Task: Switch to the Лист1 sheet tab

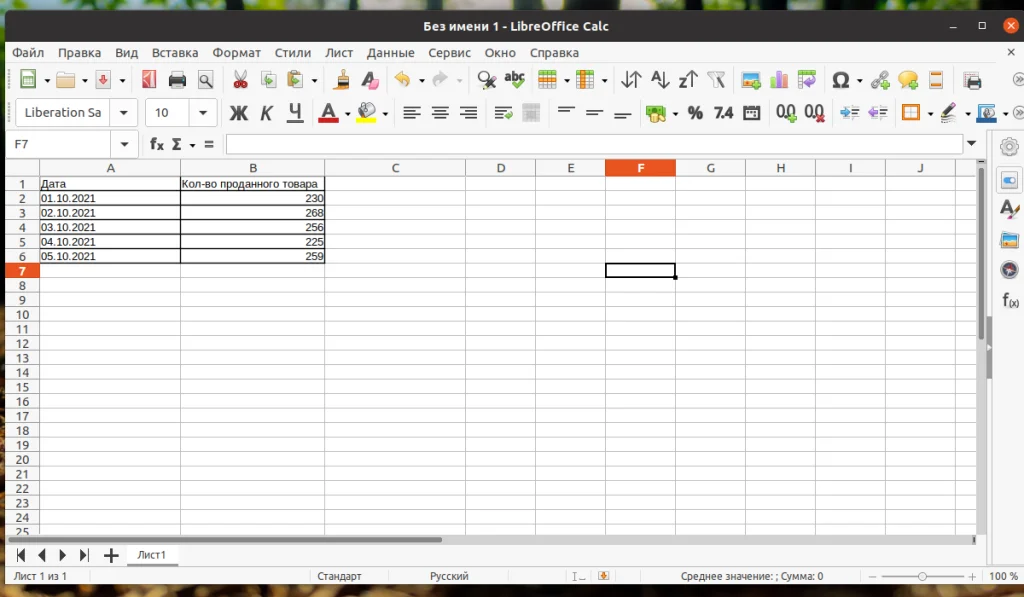Action: 152,555
